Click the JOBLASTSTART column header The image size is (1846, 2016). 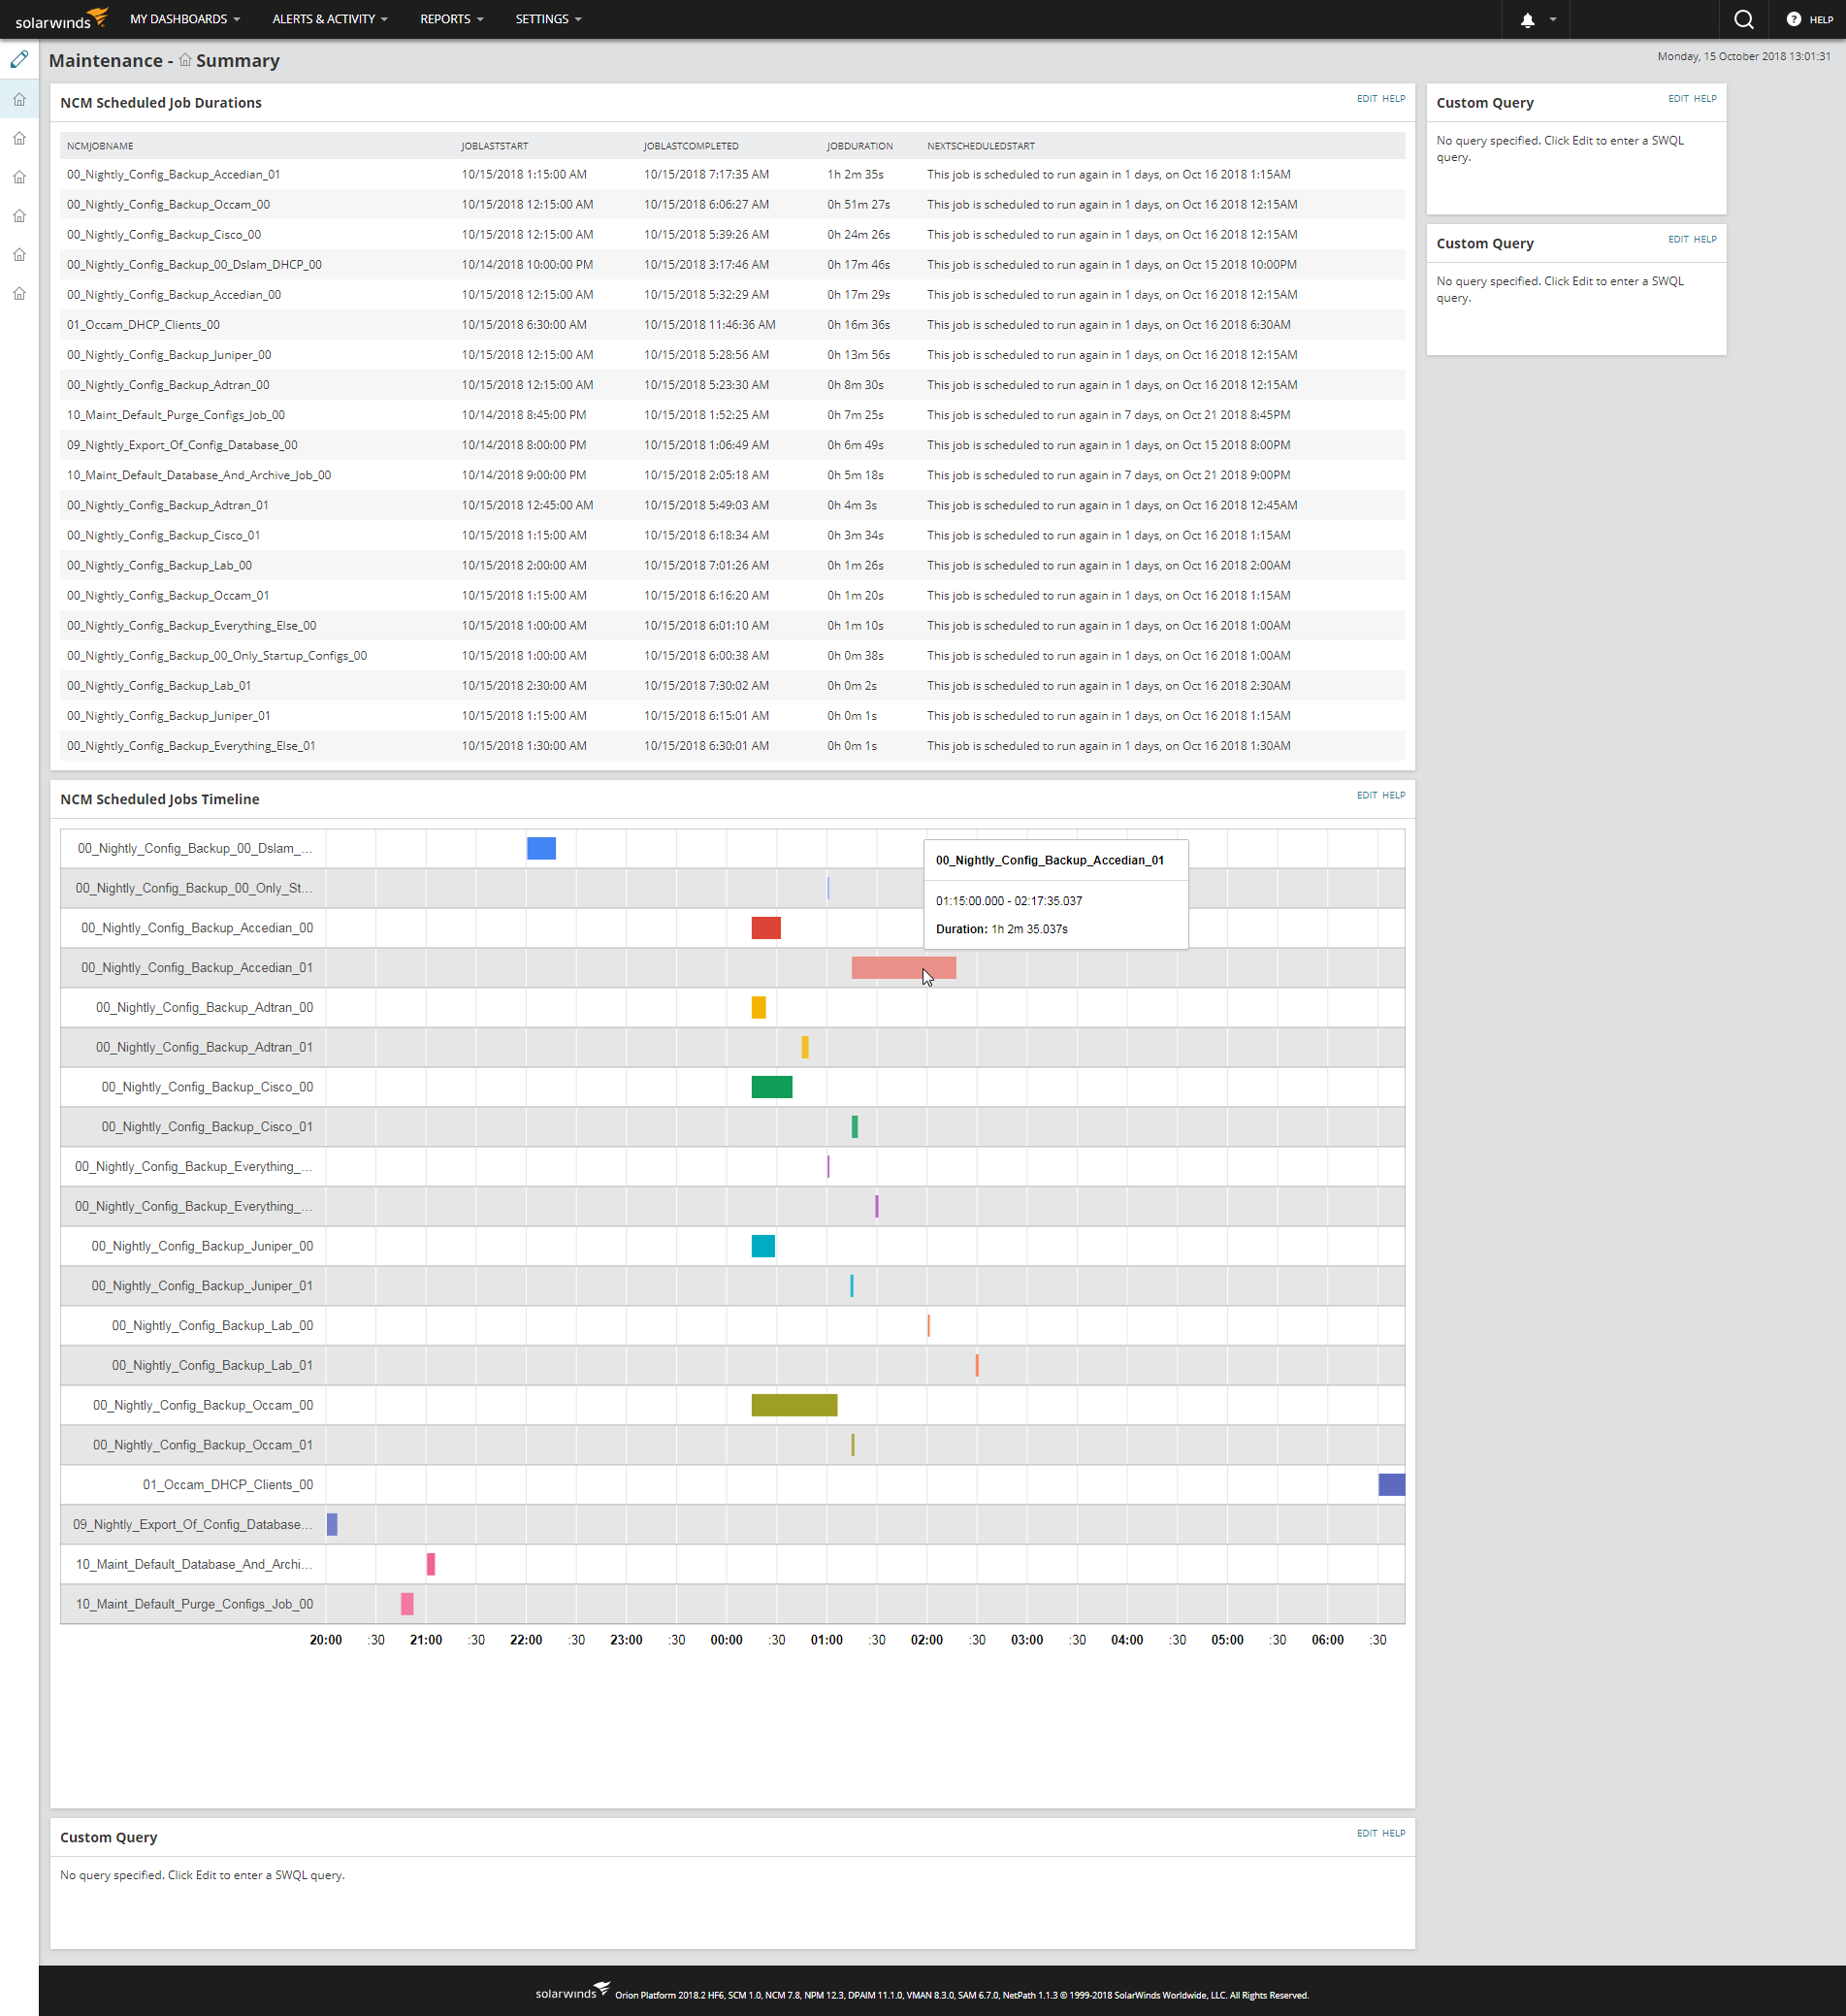(495, 146)
